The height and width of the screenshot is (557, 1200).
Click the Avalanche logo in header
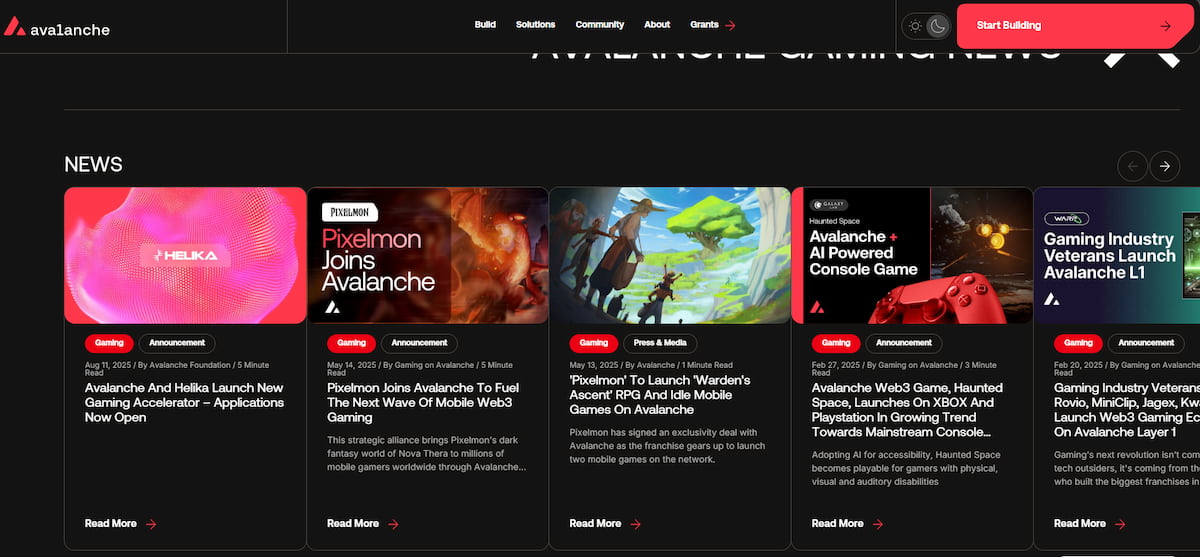(57, 27)
